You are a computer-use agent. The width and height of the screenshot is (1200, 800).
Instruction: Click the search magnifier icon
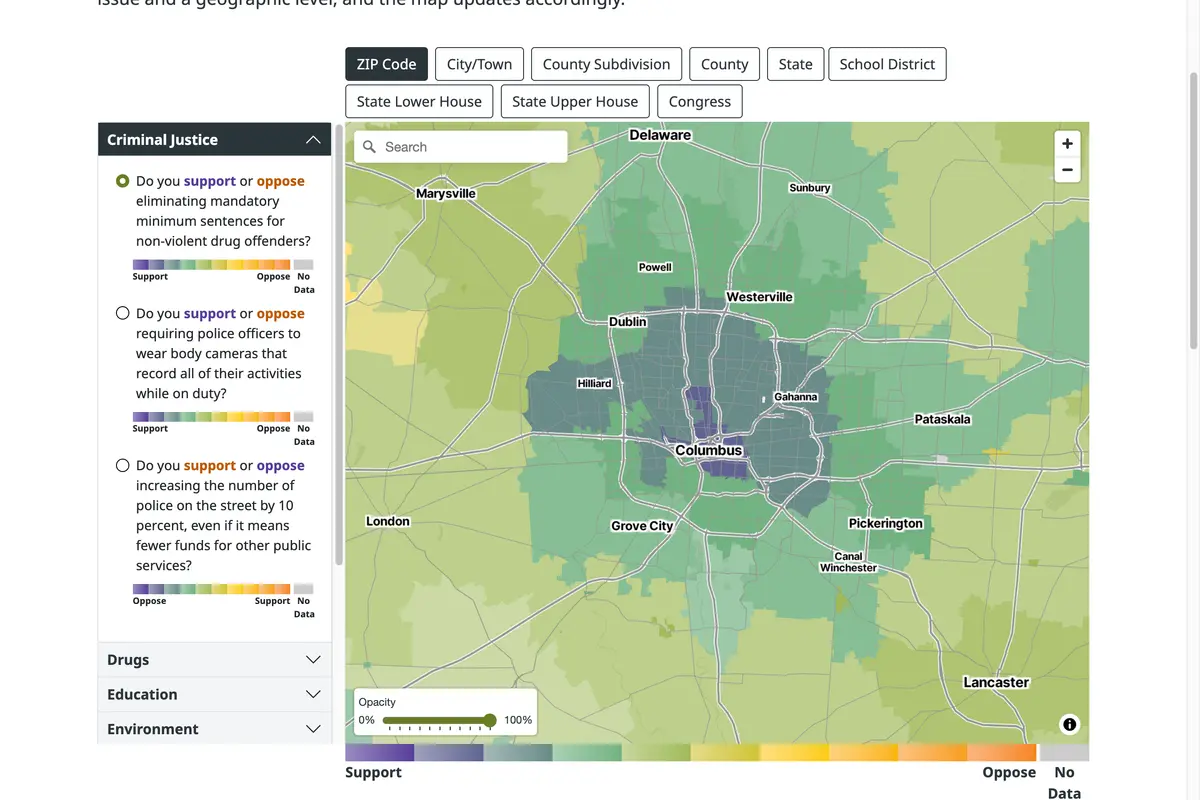pos(369,147)
